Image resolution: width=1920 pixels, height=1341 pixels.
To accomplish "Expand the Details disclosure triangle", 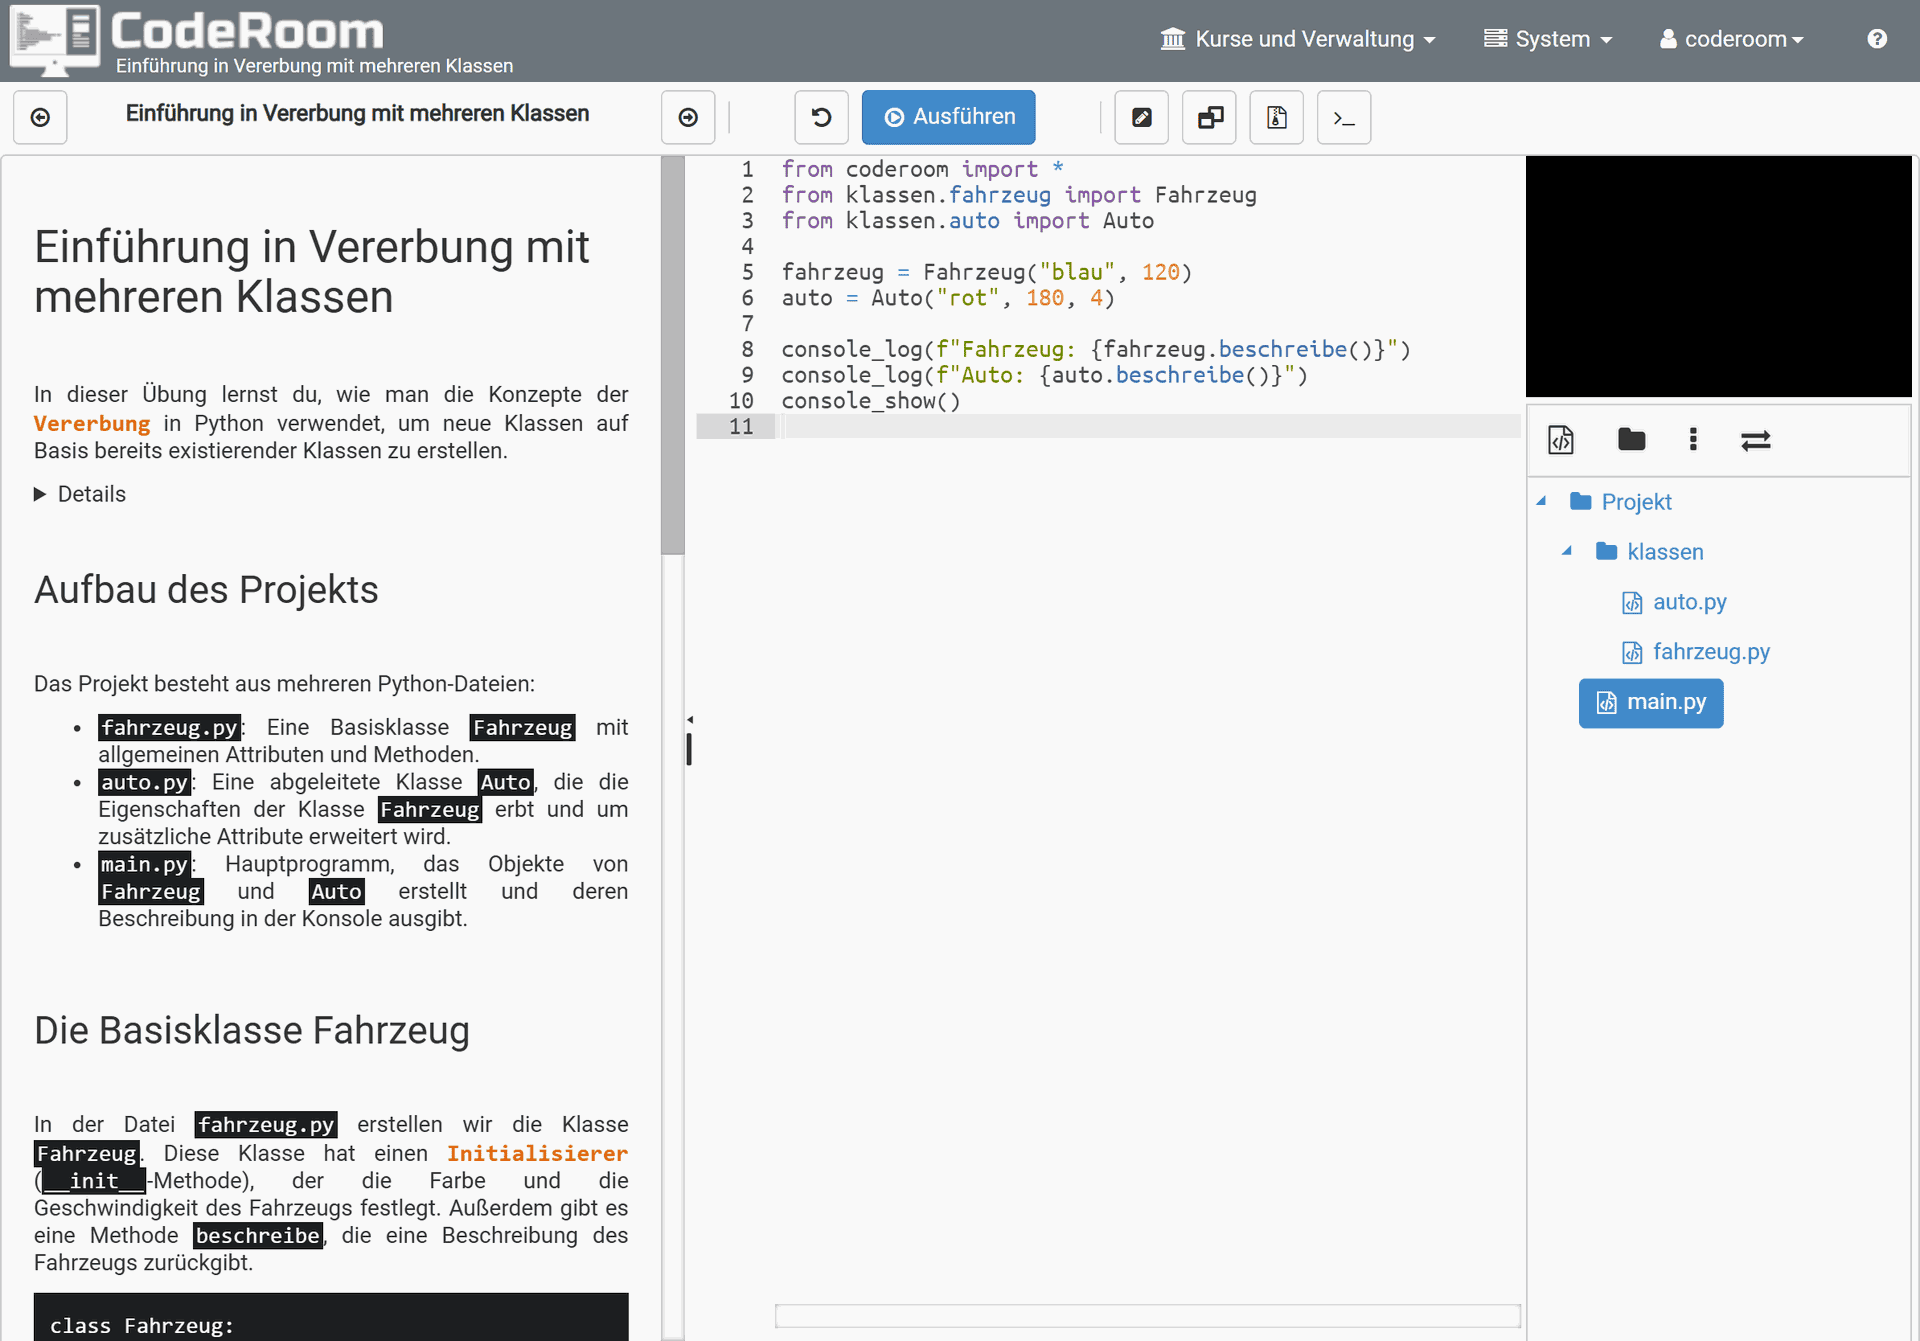I will pyautogui.click(x=40, y=494).
